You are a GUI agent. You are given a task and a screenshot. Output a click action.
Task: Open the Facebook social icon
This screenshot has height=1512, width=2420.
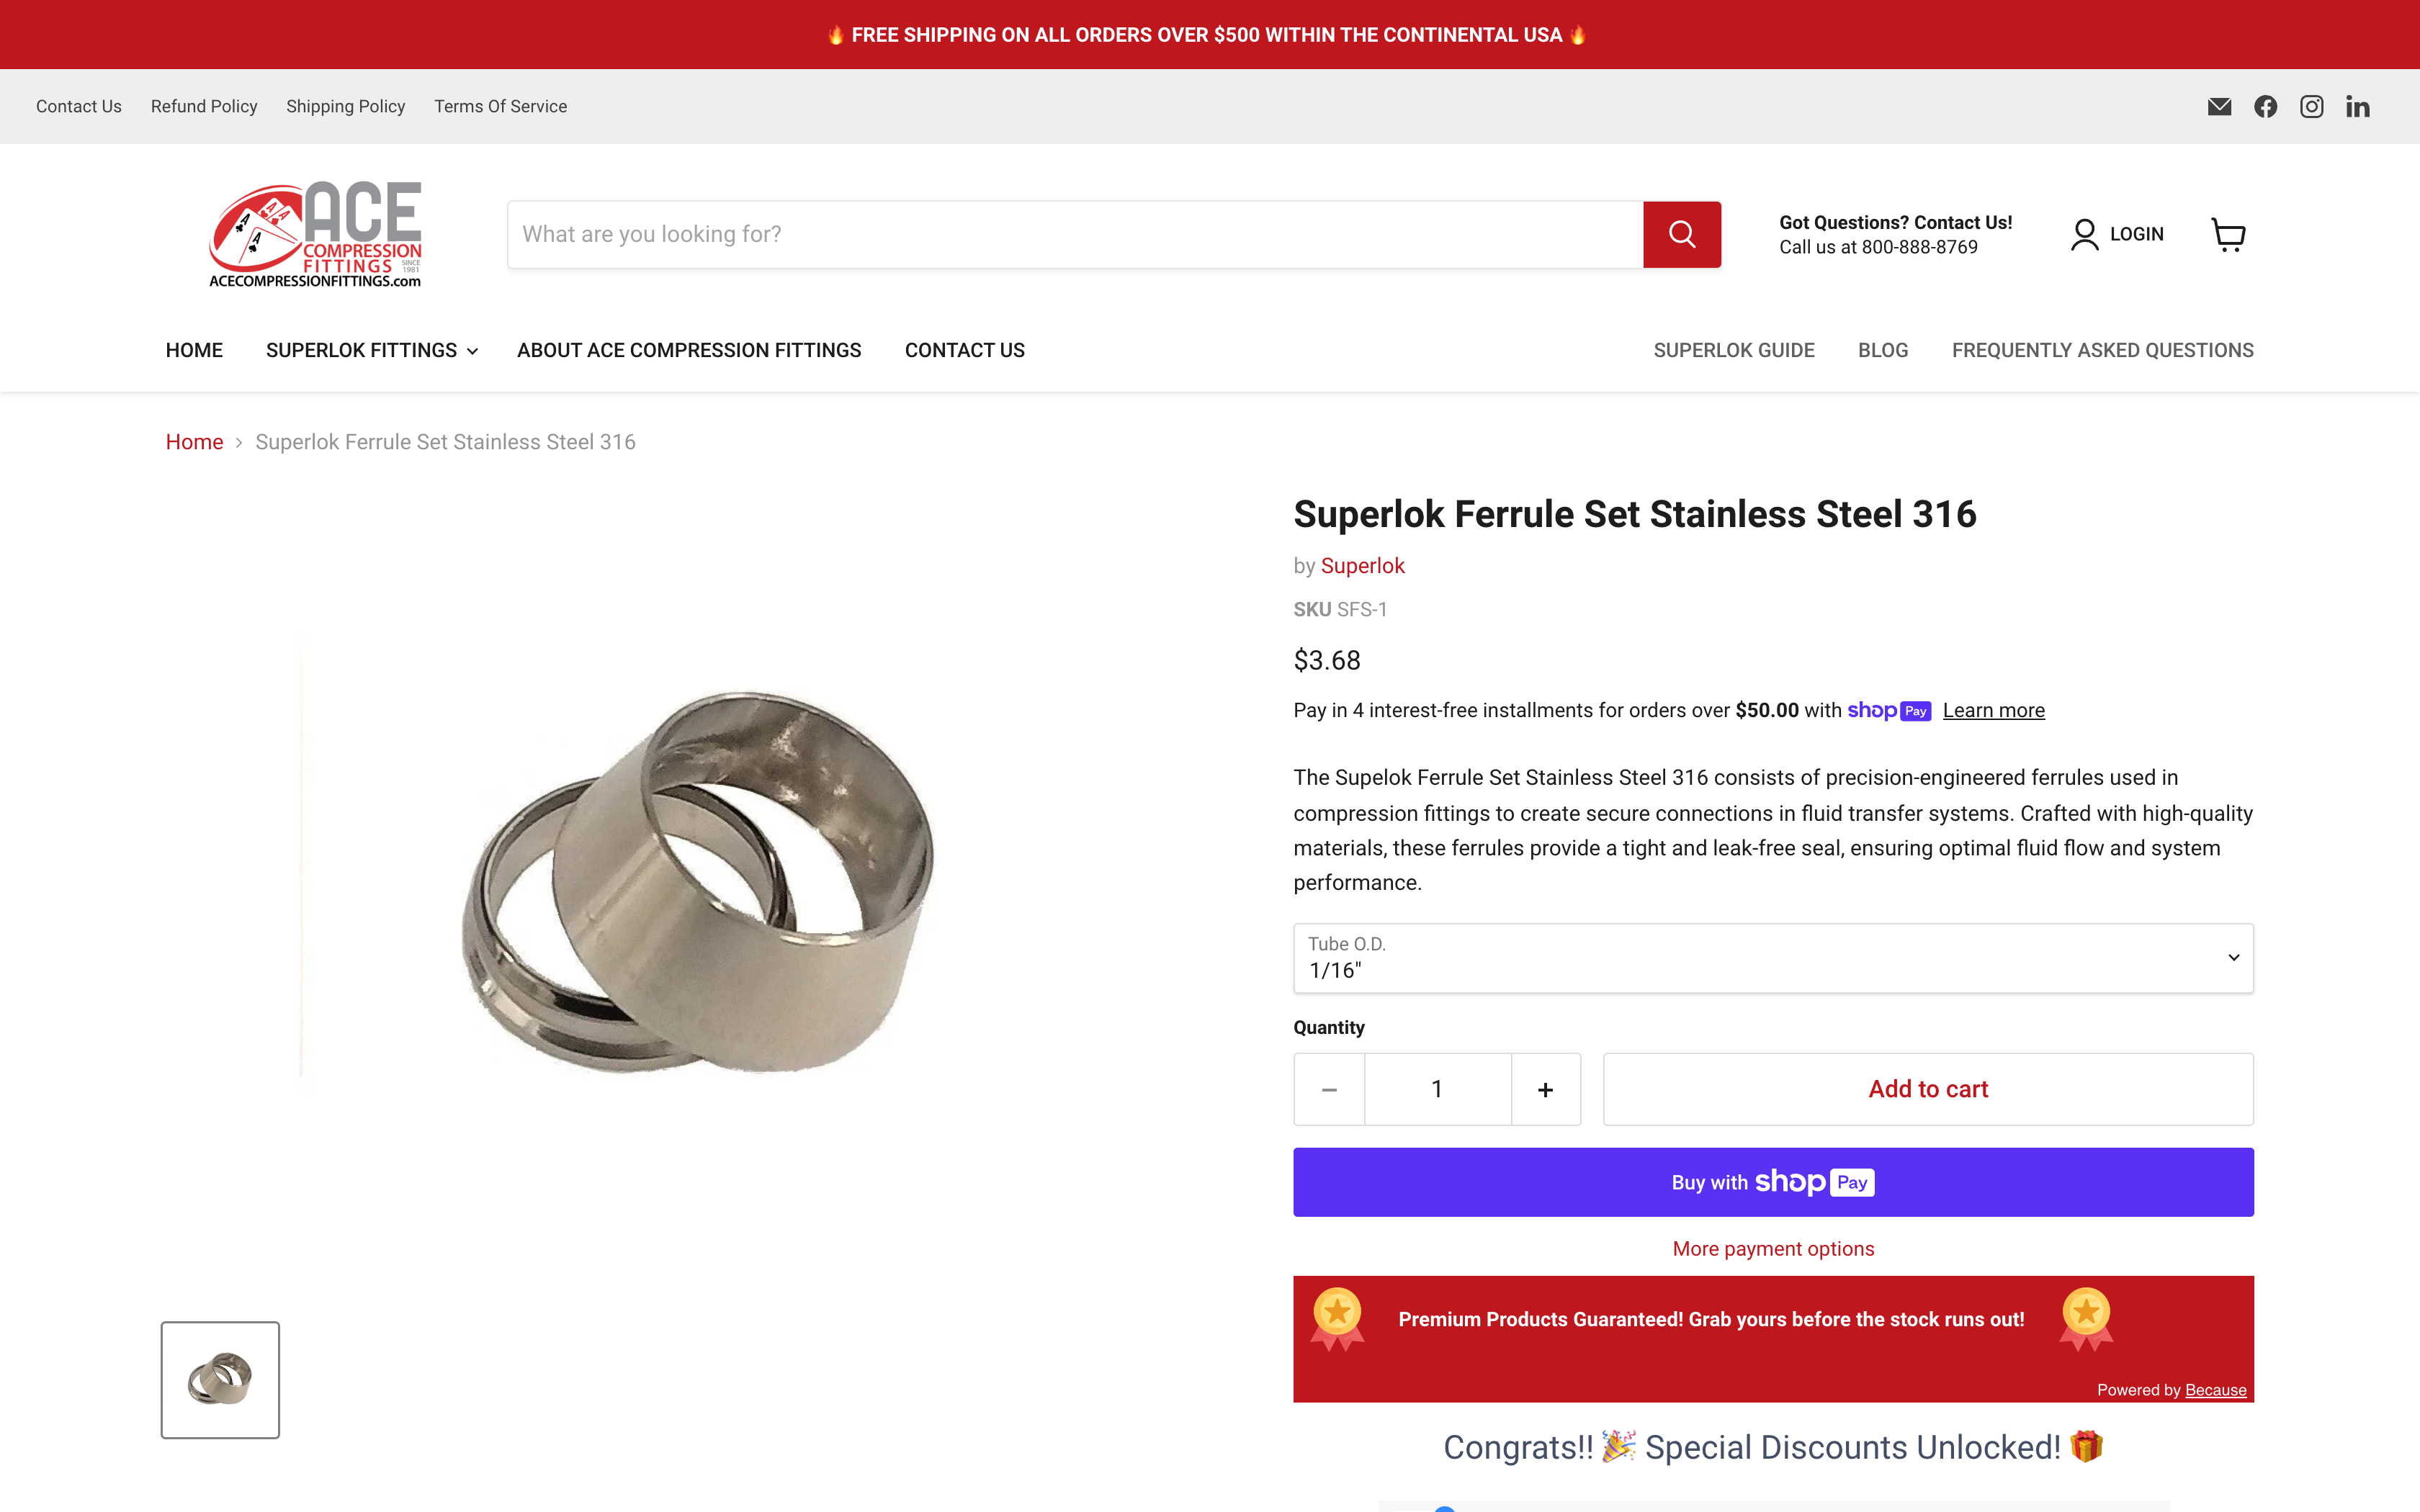click(2265, 107)
